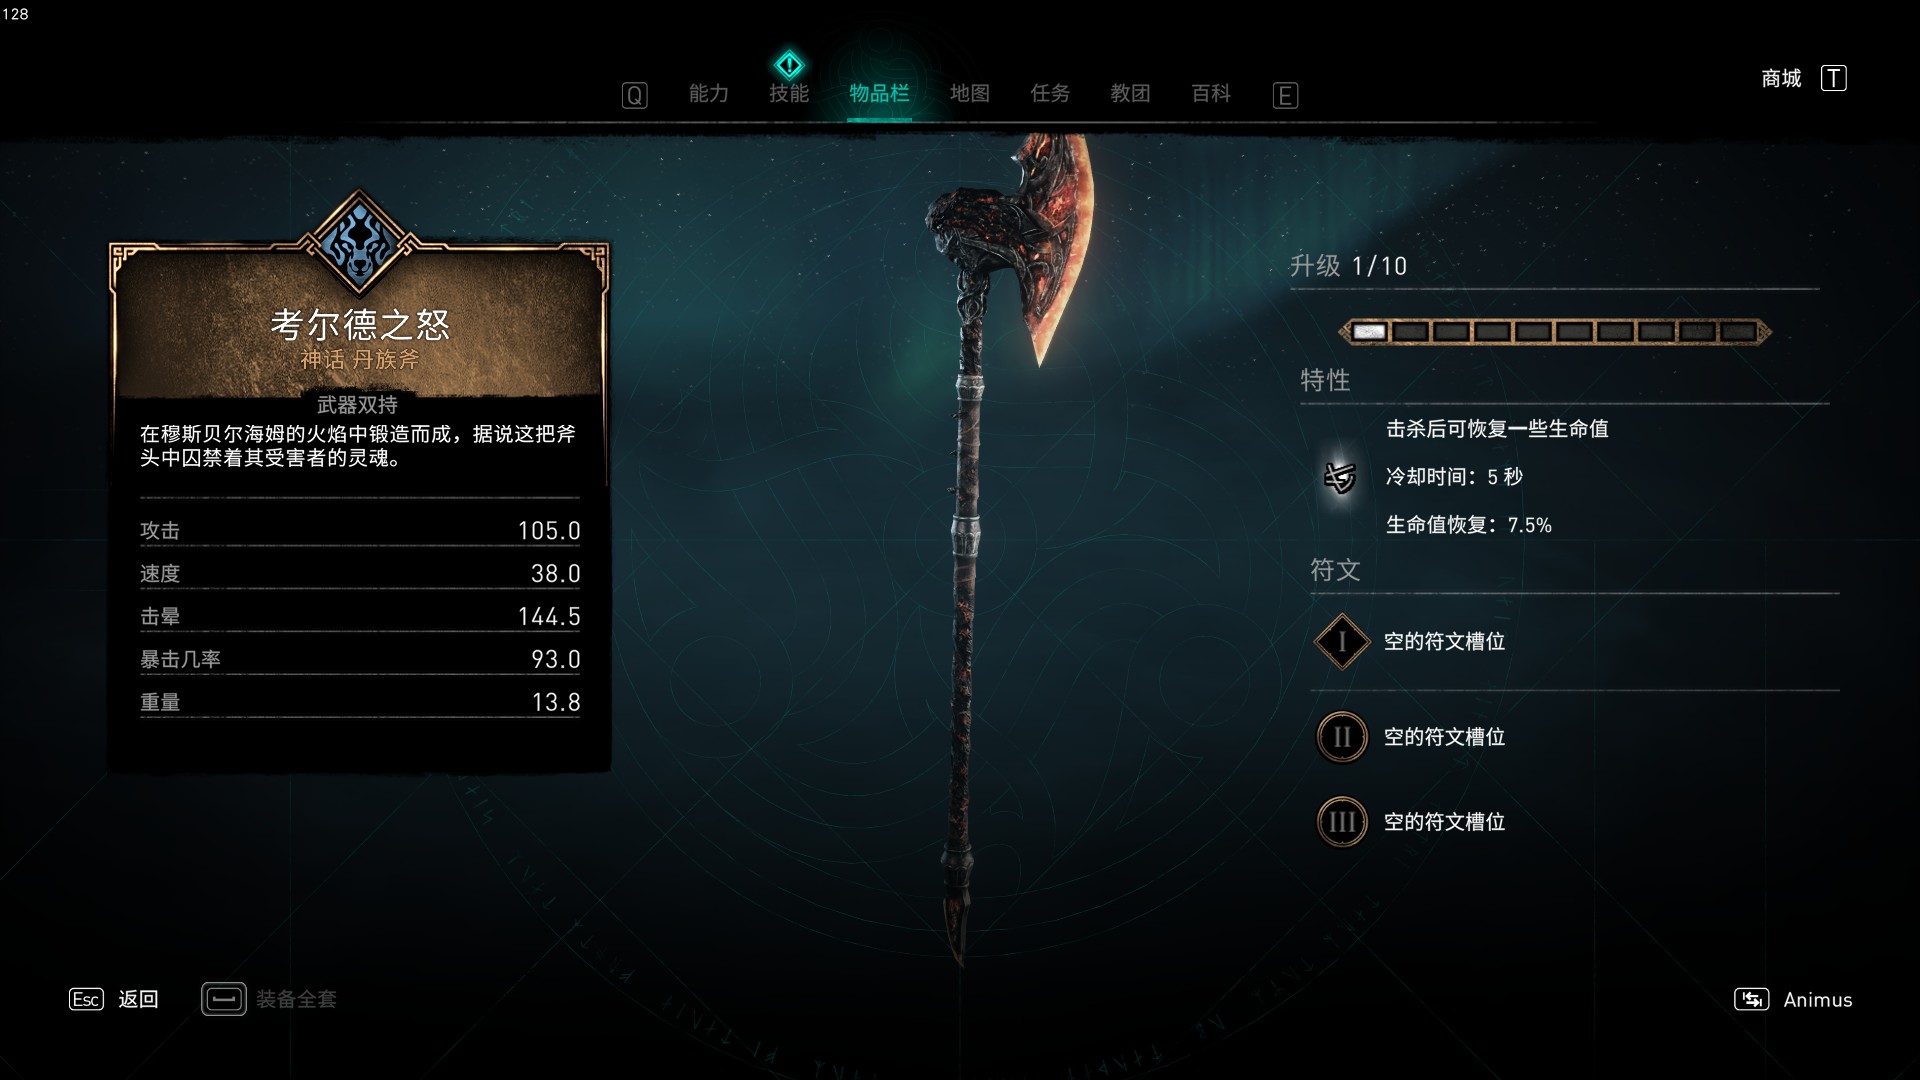Switch to the 技能 tab
The width and height of the screenshot is (1920, 1080).
tap(789, 93)
